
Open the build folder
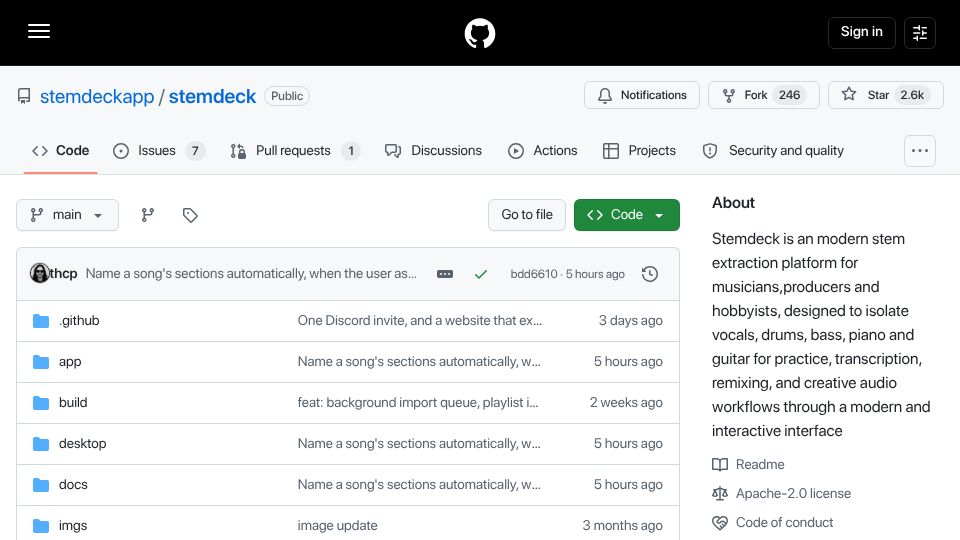coord(73,403)
